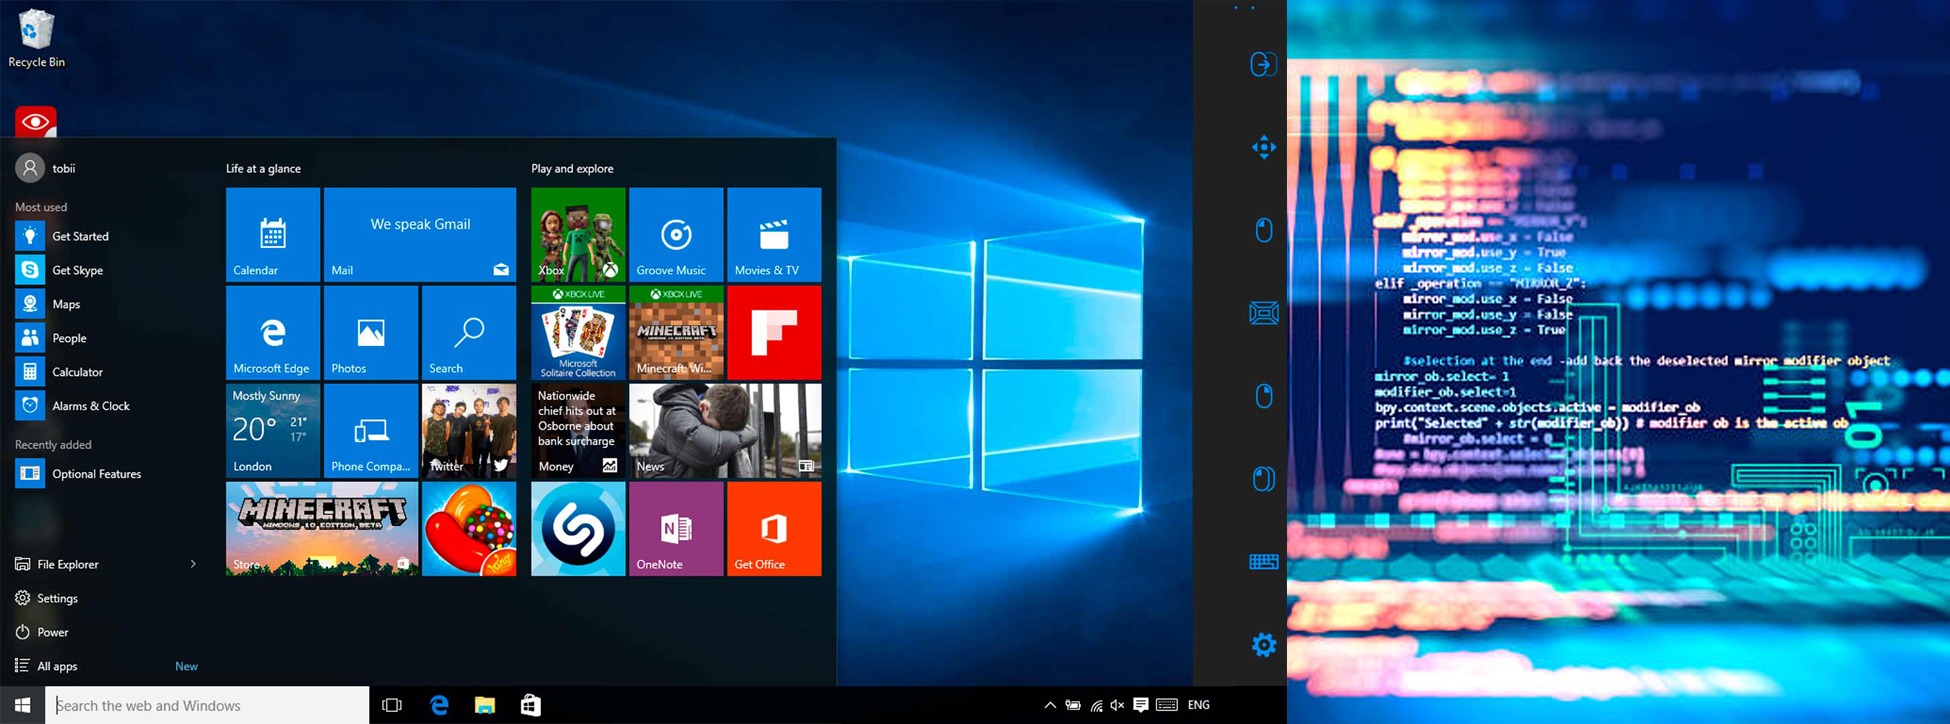Viewport: 1950px width, 724px height.
Task: Click the Windows Start button
Action: click(x=22, y=705)
